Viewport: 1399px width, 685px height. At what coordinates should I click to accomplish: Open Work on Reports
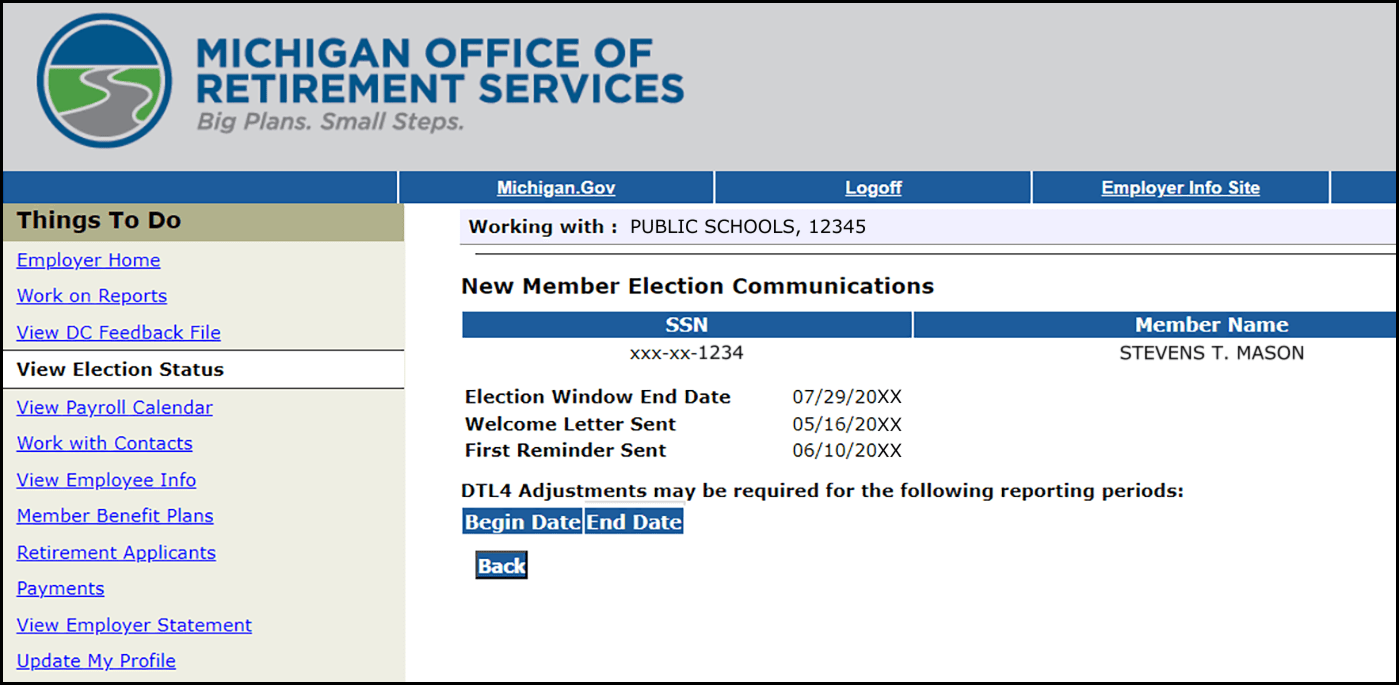tap(91, 296)
